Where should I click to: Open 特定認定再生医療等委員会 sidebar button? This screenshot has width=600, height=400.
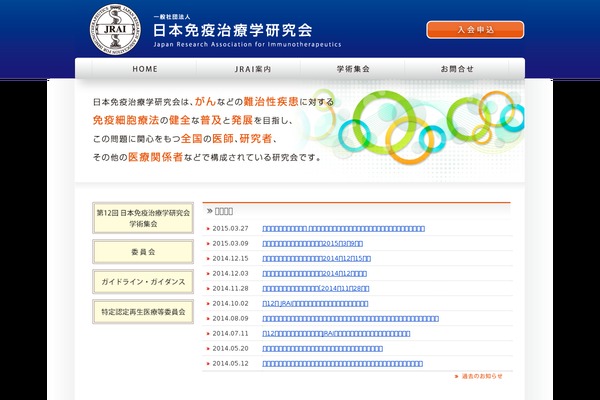coord(143,311)
